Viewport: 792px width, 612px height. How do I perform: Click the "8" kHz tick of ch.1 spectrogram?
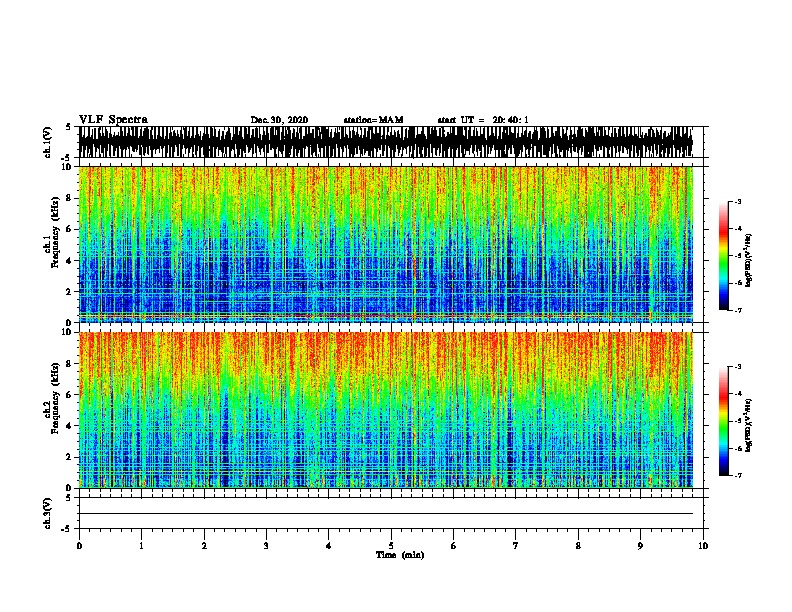(70, 198)
